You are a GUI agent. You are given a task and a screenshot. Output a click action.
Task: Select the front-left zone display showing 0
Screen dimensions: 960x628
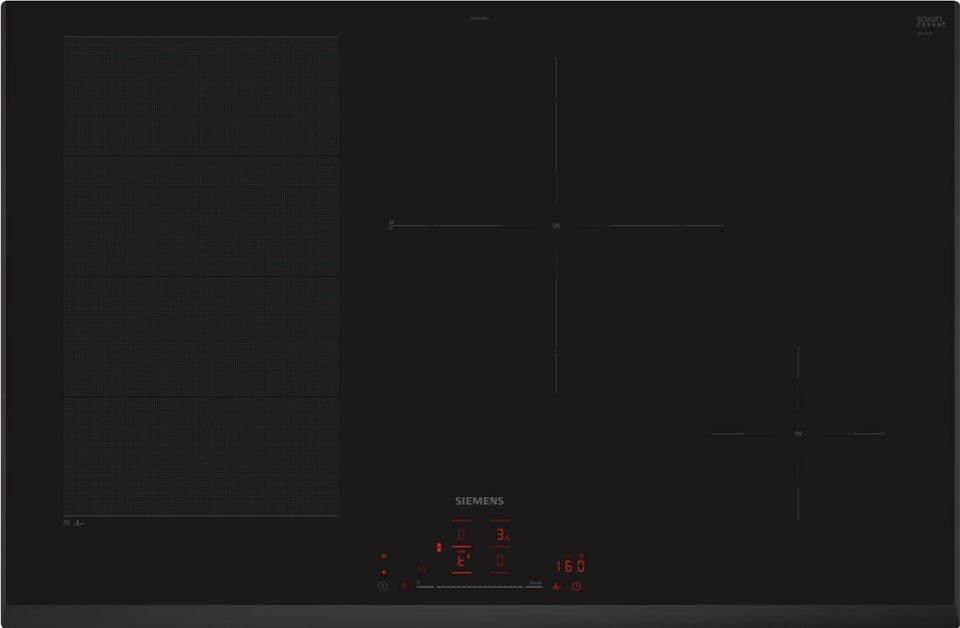pos(461,534)
